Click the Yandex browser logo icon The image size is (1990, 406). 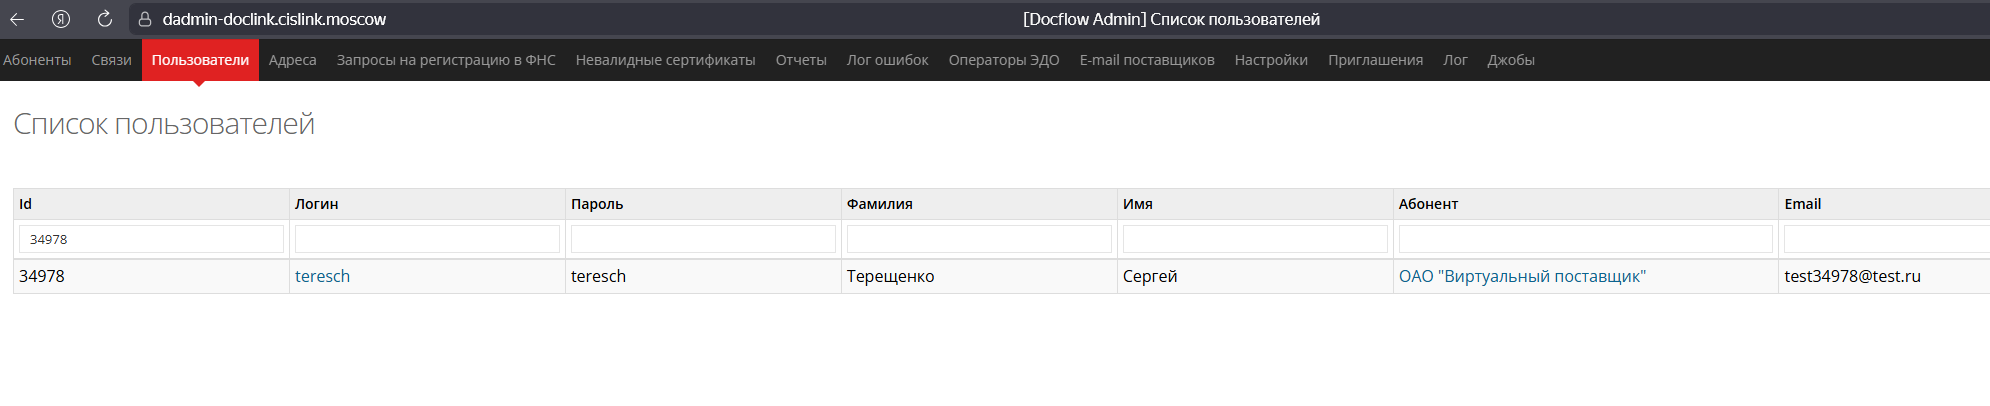(61, 19)
